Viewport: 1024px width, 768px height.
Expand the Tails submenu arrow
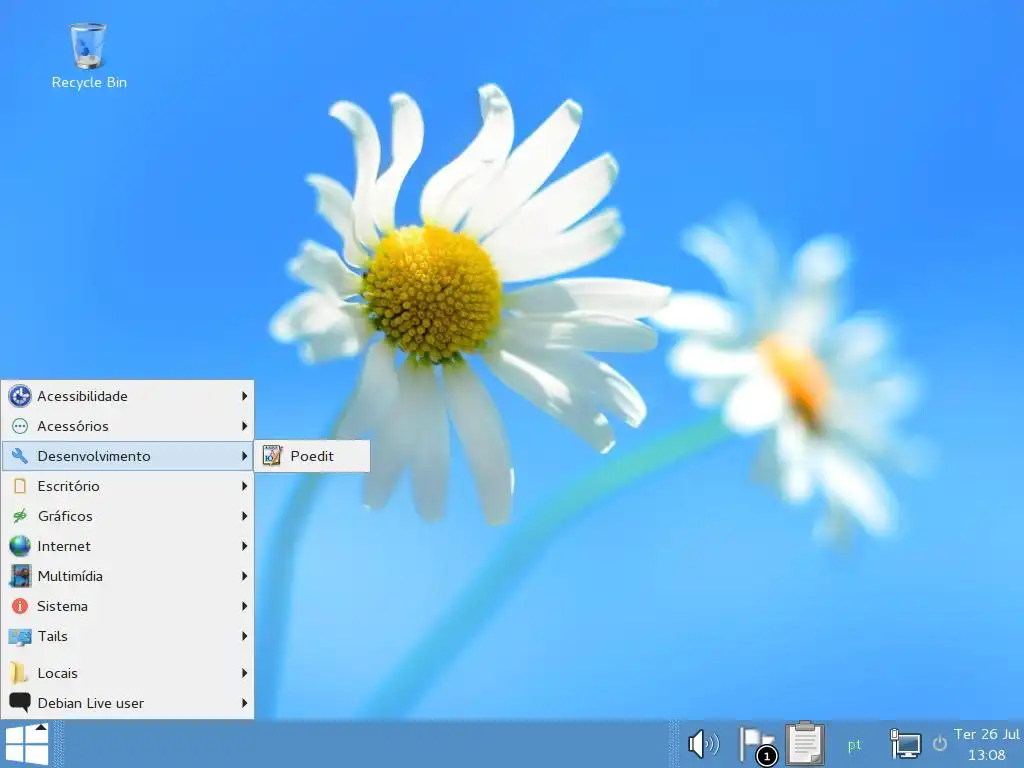point(244,636)
